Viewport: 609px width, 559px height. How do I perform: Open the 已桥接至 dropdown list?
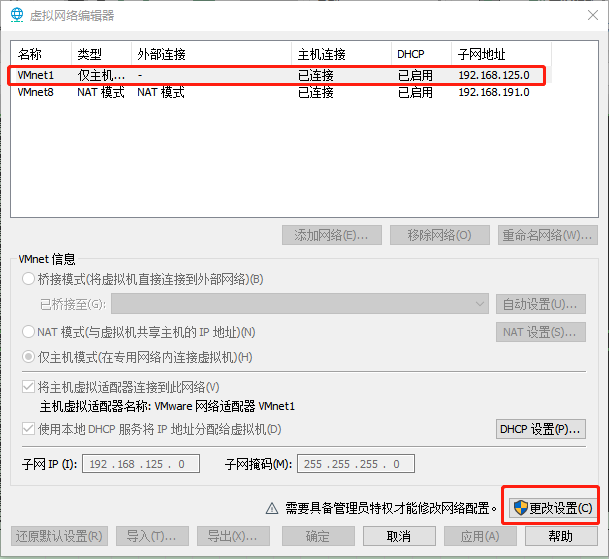(x=299, y=304)
